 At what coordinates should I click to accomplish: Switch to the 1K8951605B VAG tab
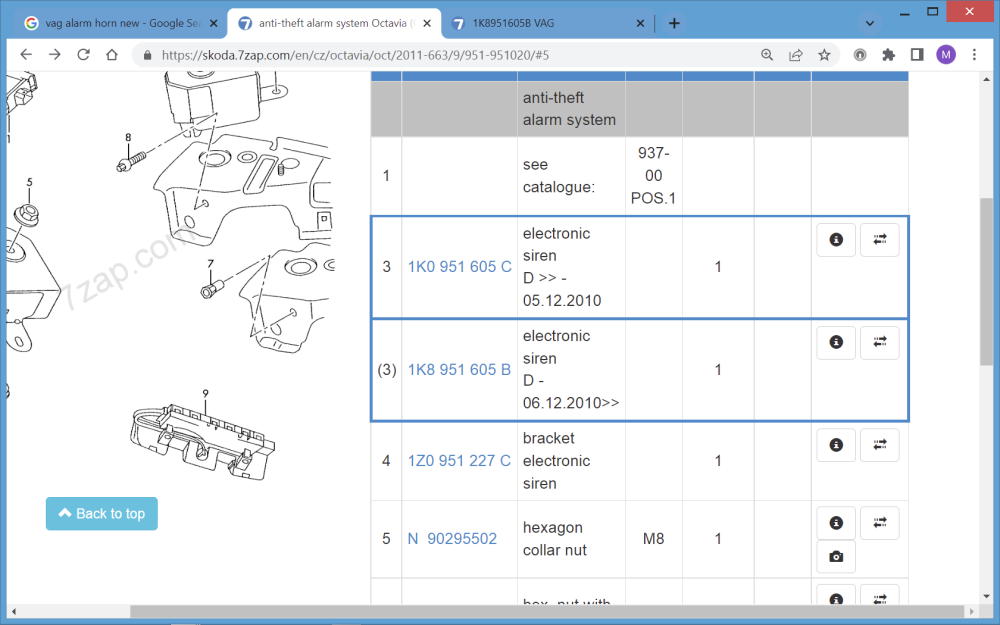pyautogui.click(x=545, y=23)
